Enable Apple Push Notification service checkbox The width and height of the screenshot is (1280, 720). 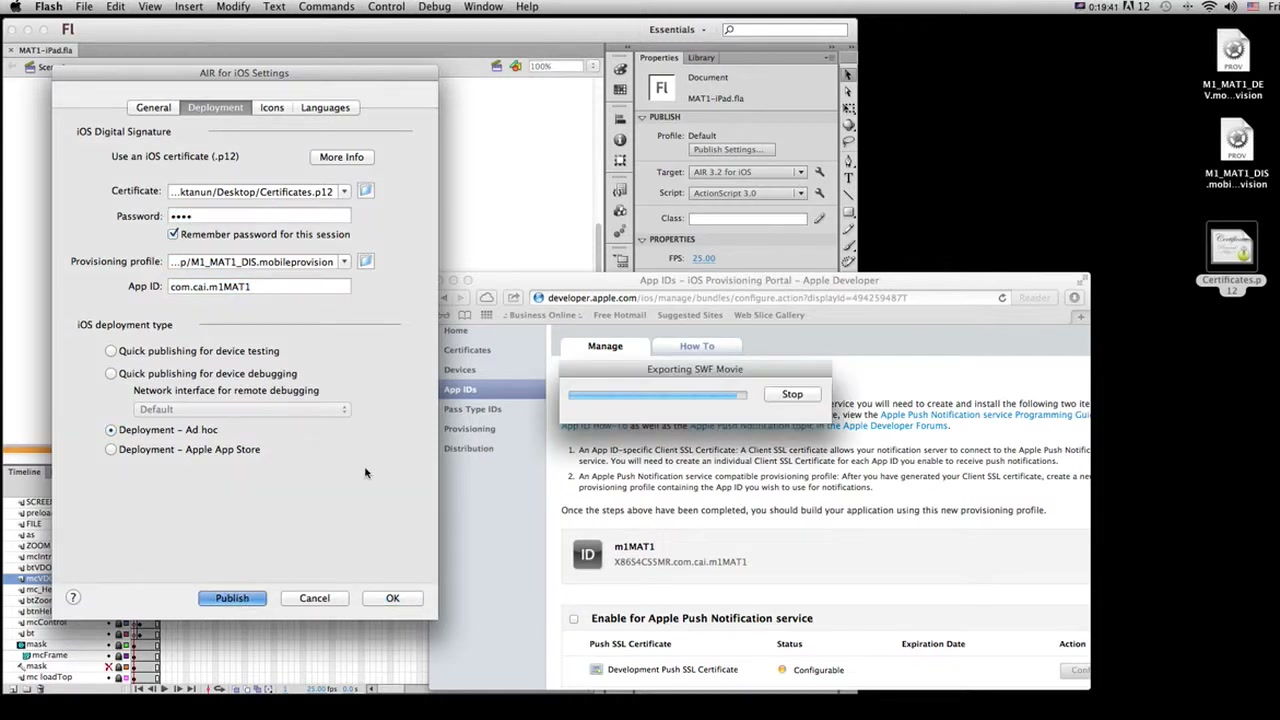point(574,619)
